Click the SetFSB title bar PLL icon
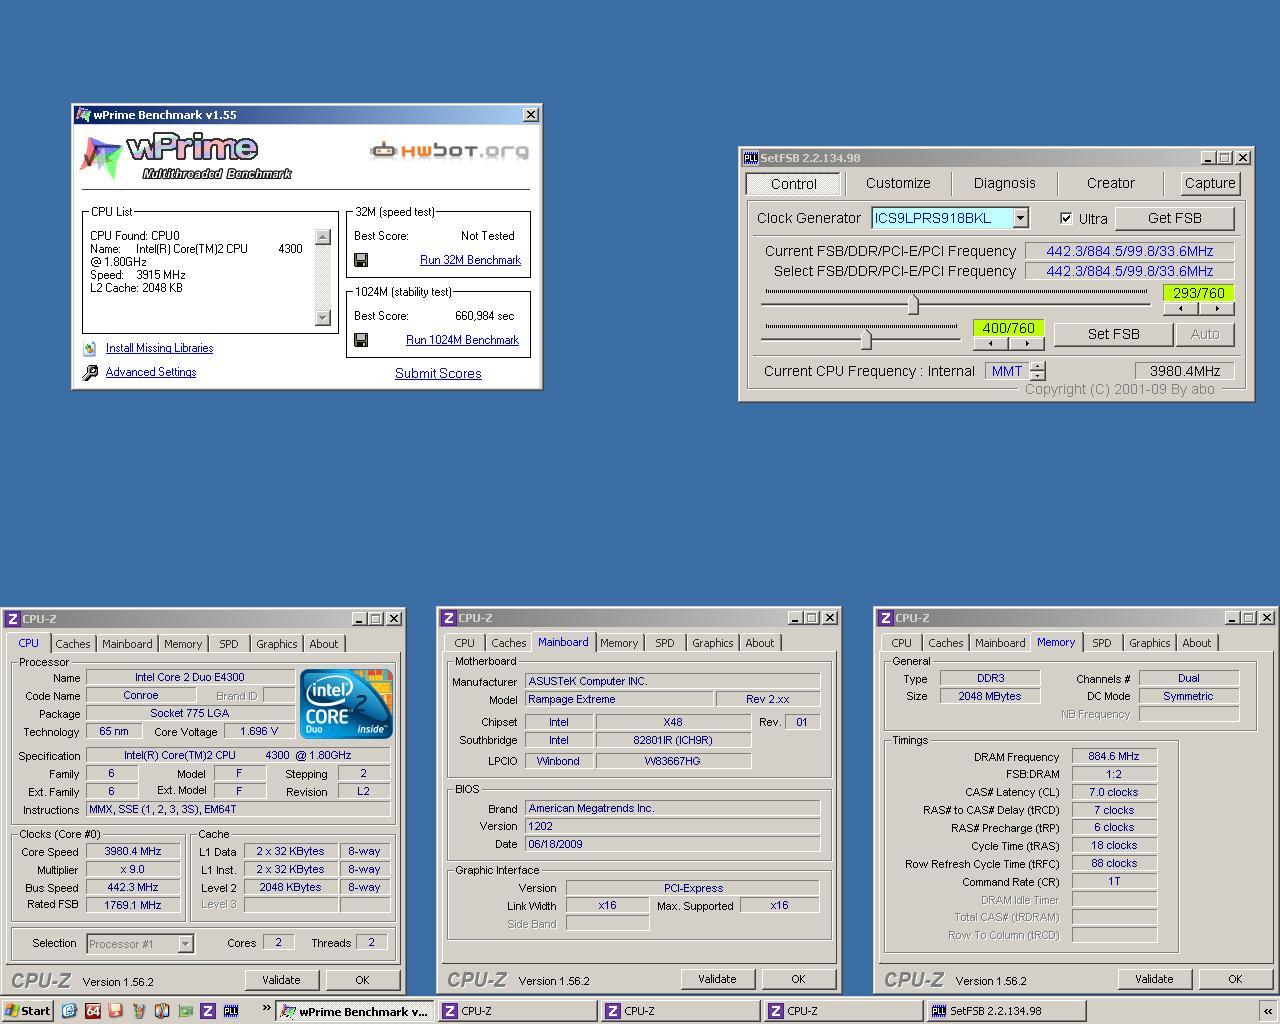 coord(750,158)
